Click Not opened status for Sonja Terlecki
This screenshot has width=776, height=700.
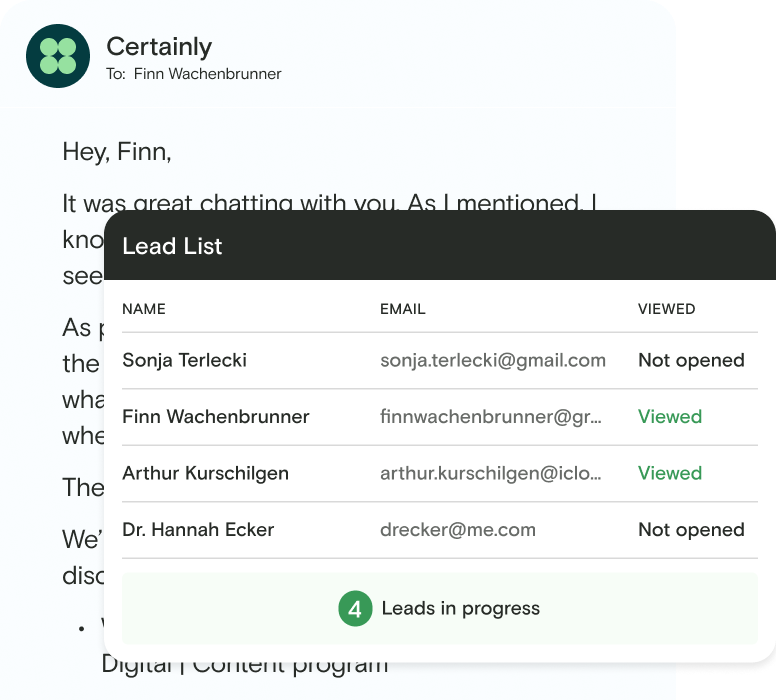click(x=691, y=360)
